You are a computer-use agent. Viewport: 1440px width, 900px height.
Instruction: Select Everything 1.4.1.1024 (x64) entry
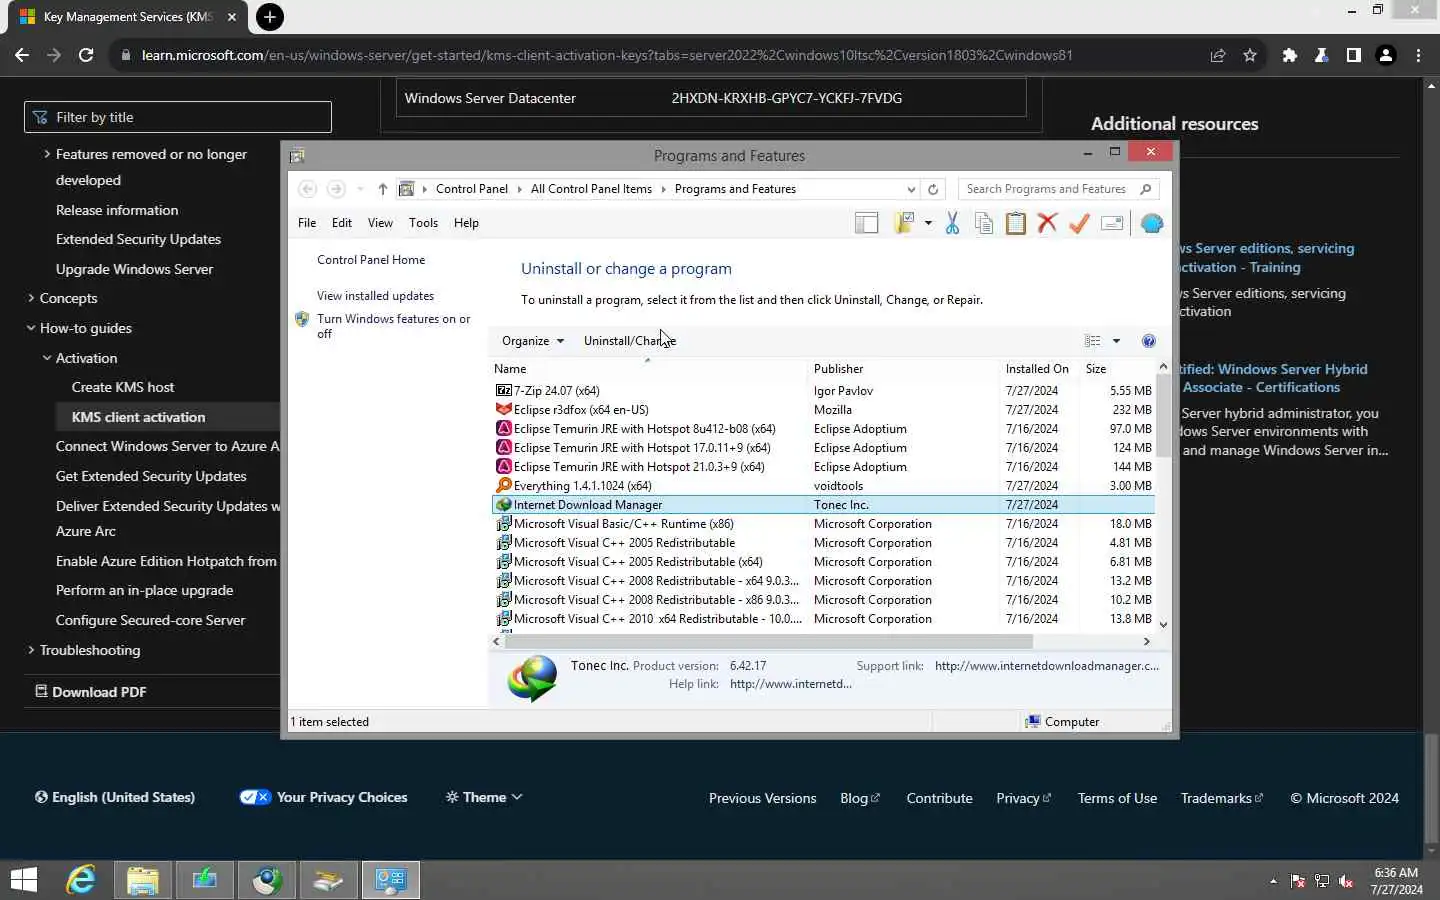(824, 486)
